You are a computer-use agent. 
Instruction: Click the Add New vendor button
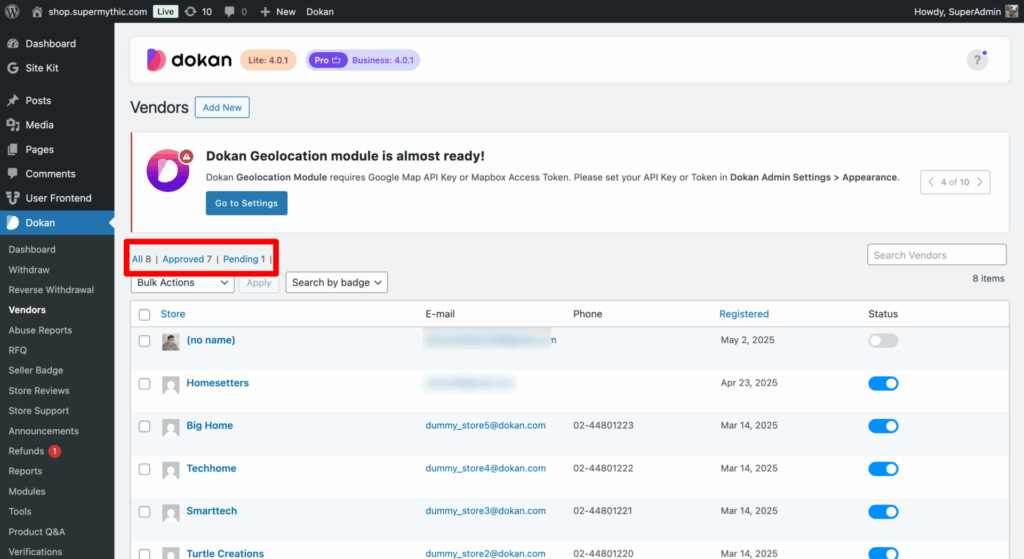[222, 107]
